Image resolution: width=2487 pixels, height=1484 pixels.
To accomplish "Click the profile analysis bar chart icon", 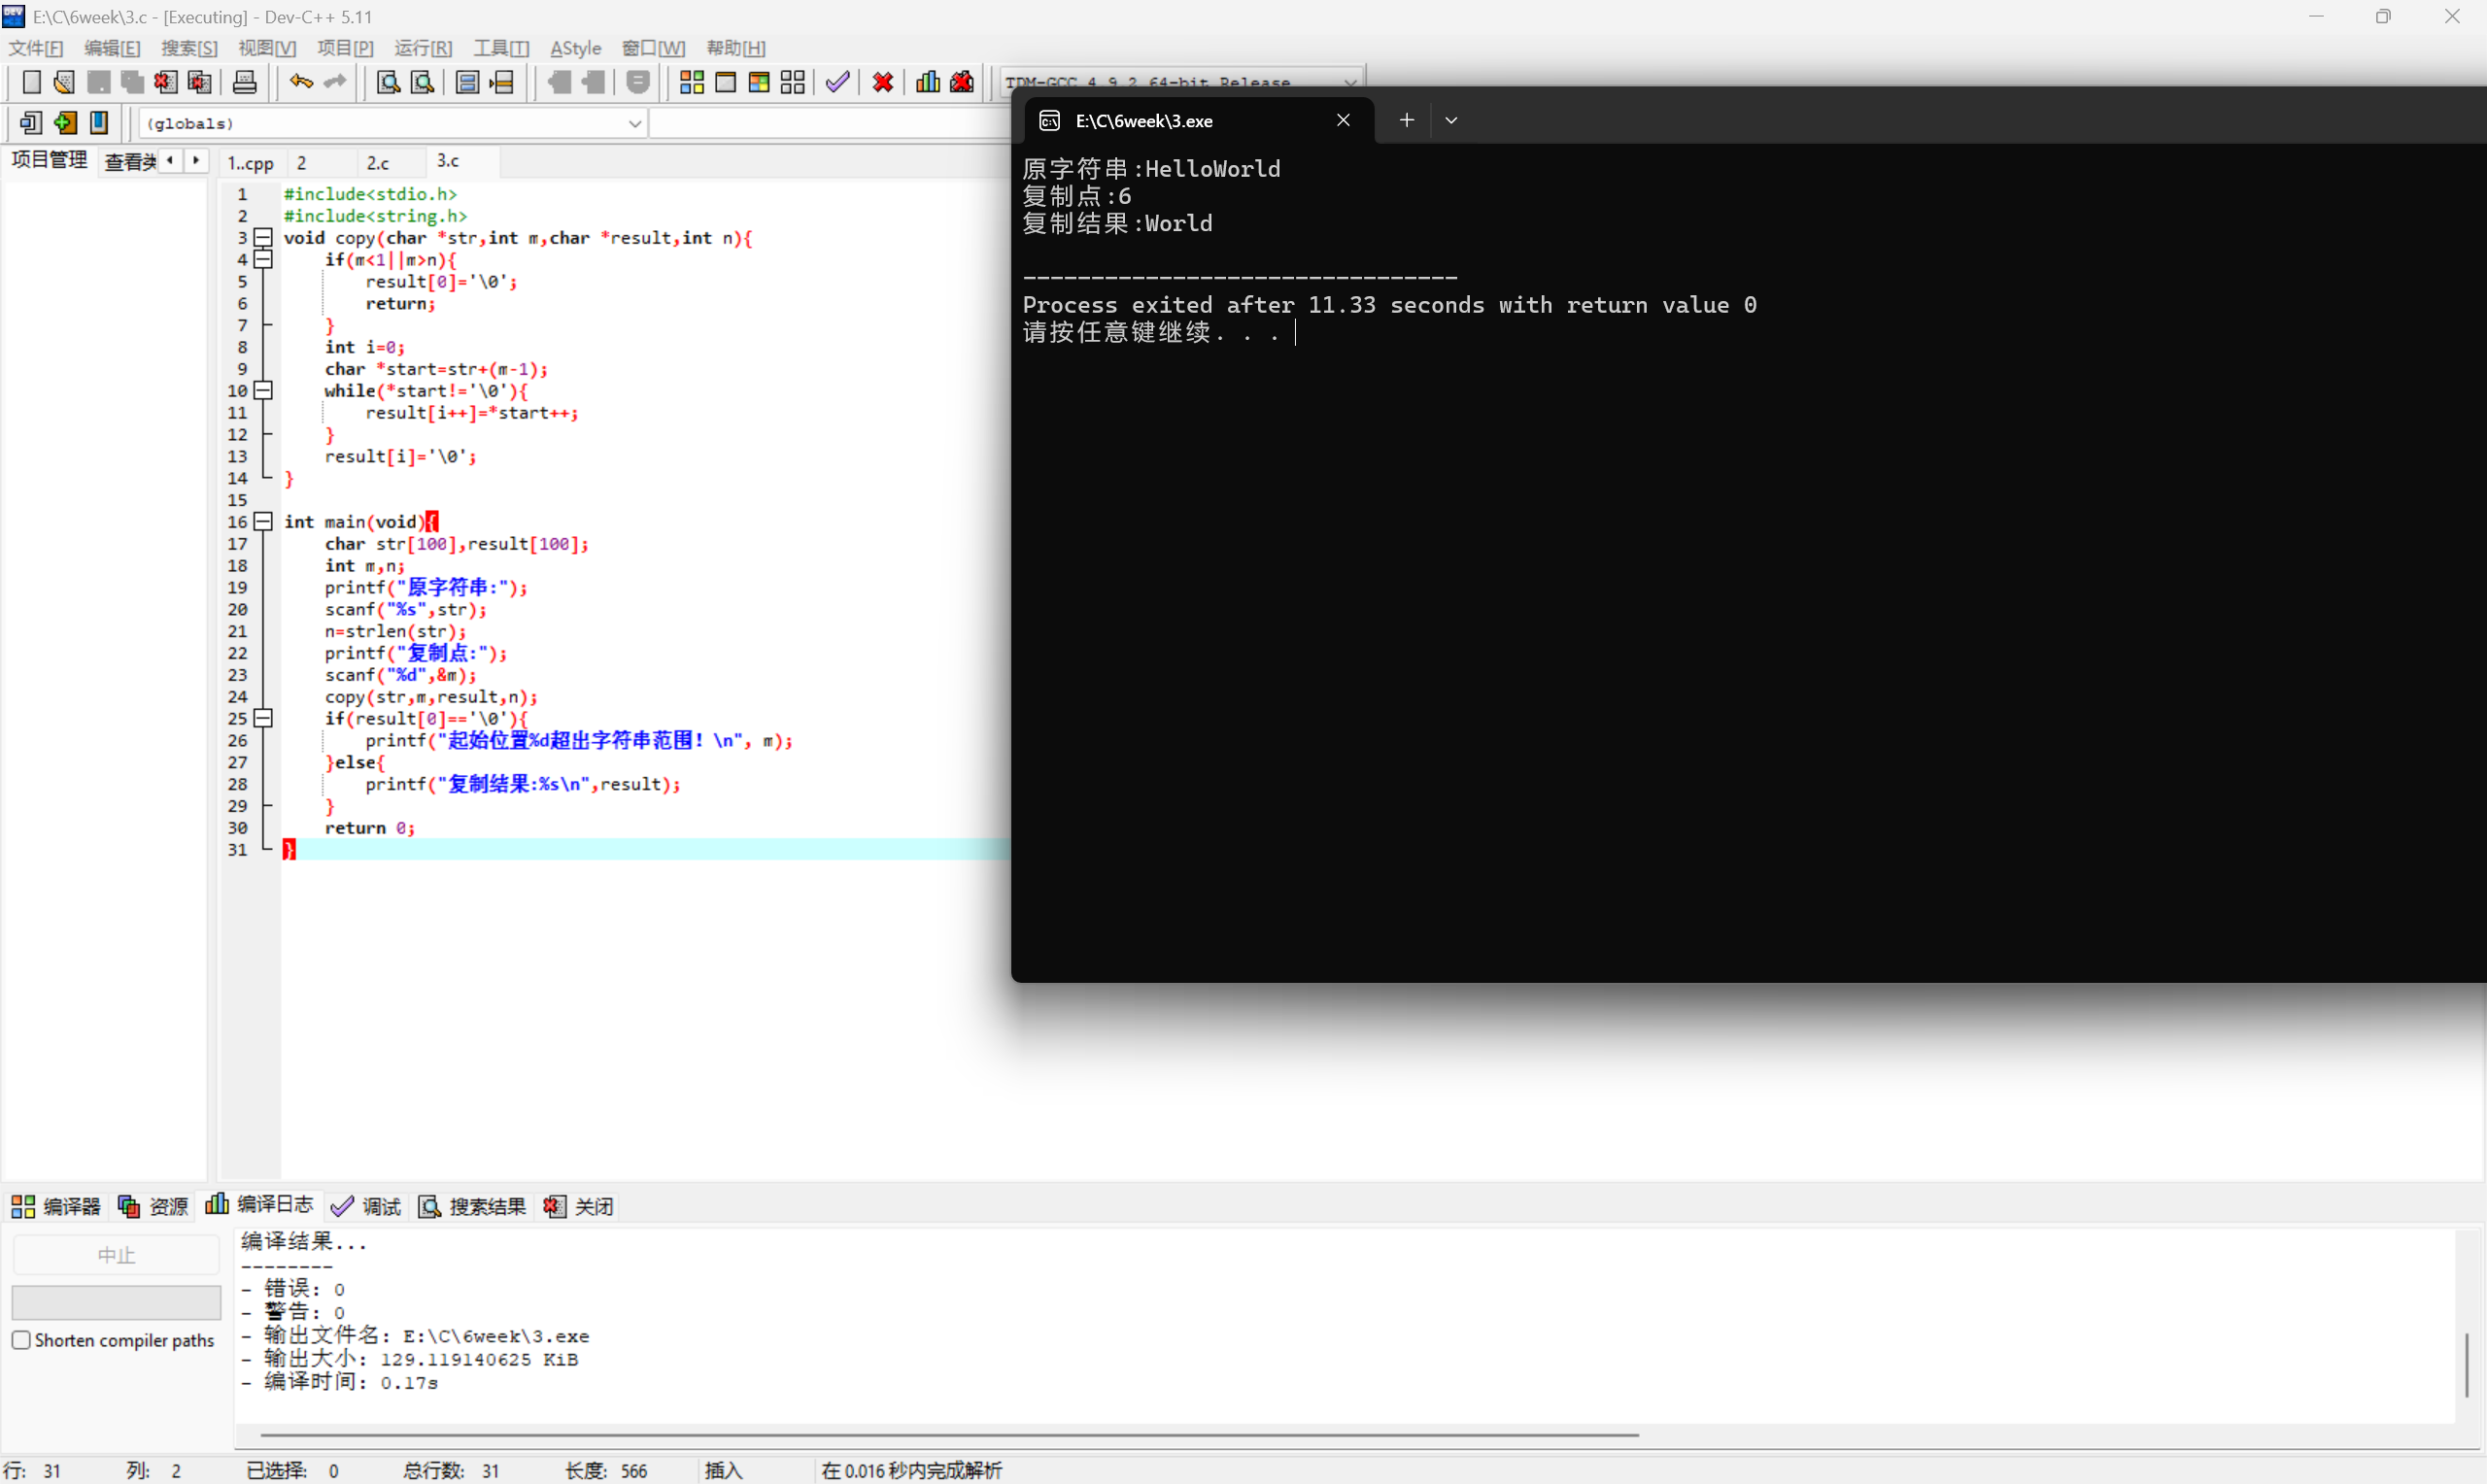I will point(927,82).
